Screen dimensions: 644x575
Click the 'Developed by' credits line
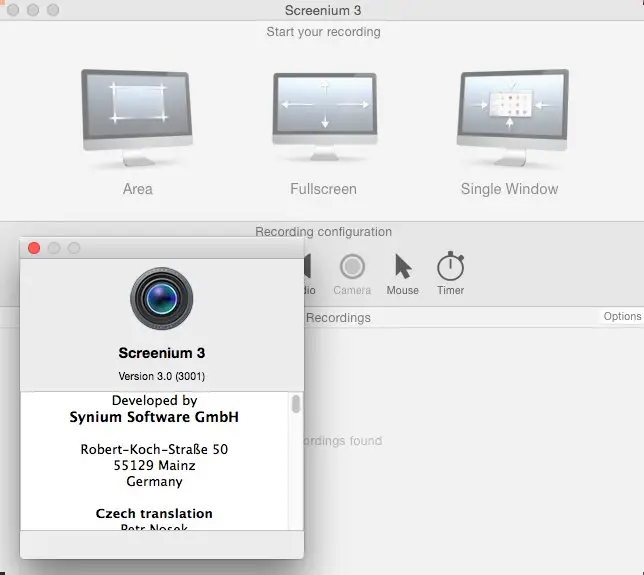(154, 400)
